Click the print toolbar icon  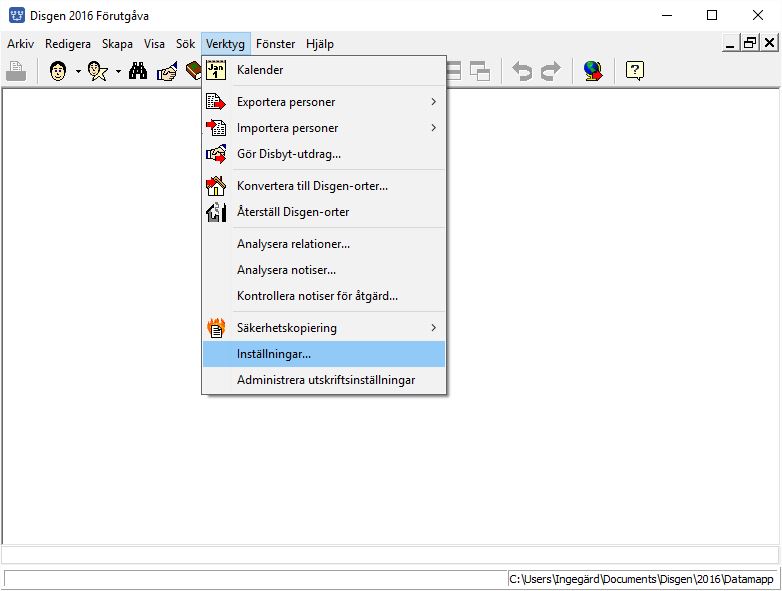tap(16, 71)
